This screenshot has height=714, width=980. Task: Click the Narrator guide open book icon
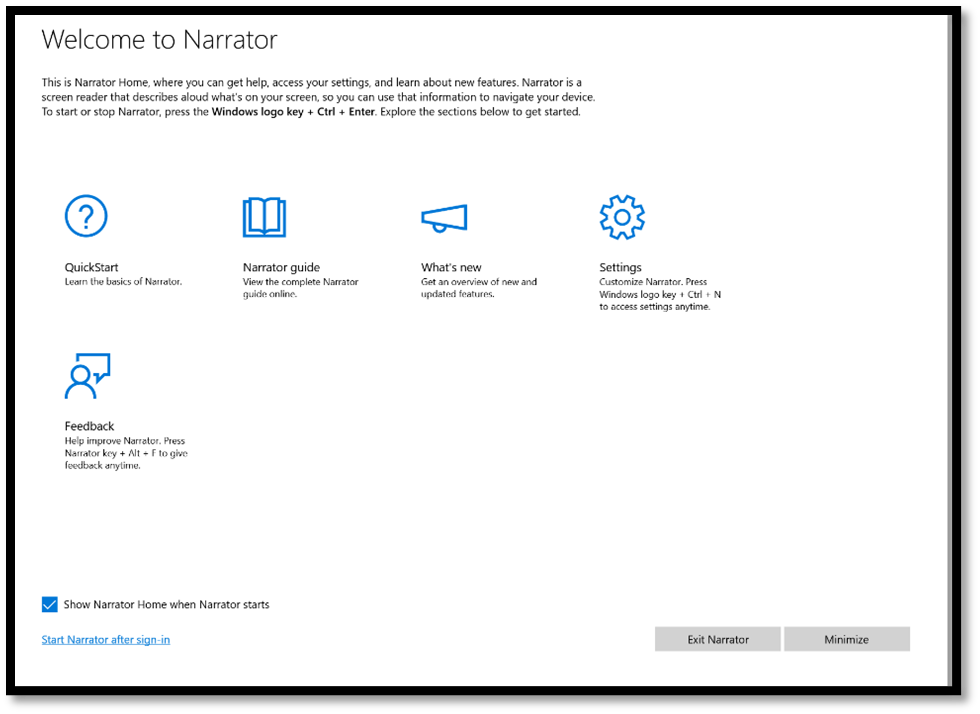(x=264, y=217)
